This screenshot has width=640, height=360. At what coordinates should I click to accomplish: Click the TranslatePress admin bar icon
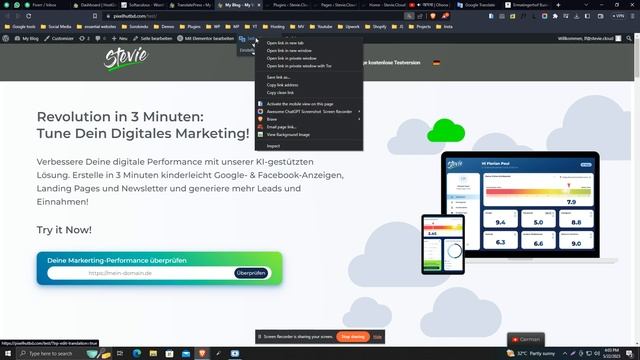pos(242,39)
